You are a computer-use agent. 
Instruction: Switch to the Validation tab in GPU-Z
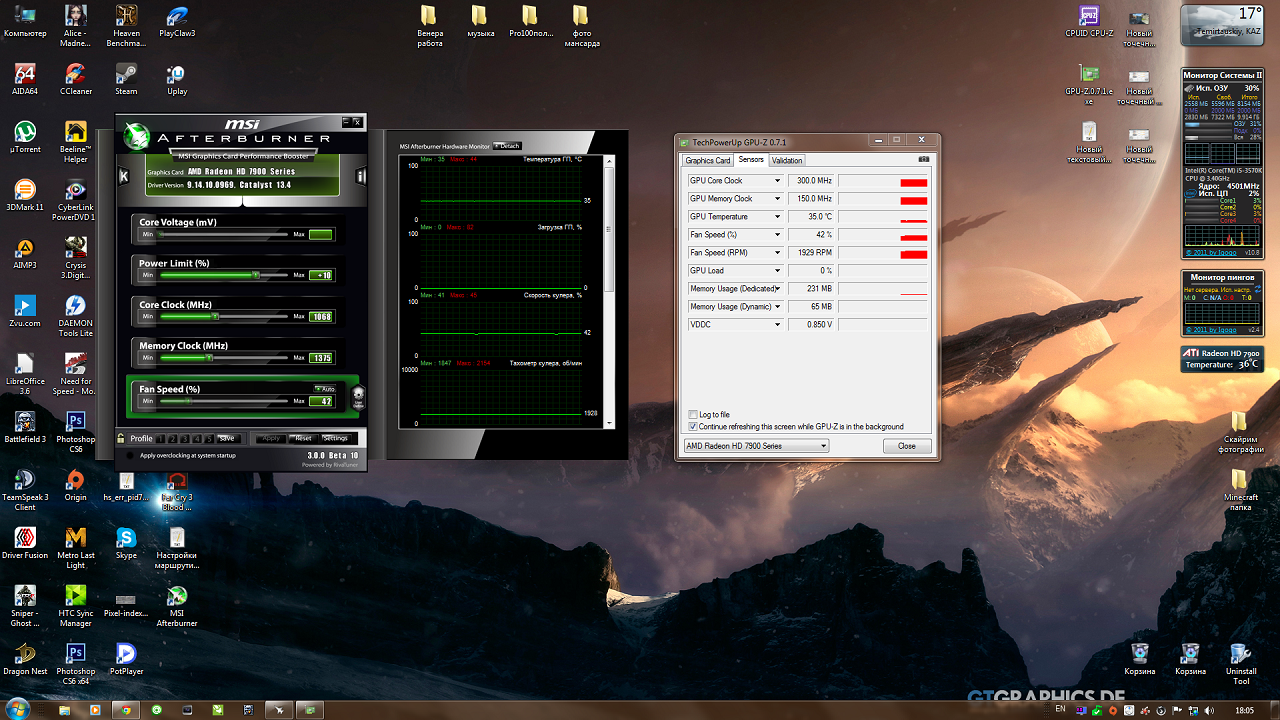click(787, 160)
